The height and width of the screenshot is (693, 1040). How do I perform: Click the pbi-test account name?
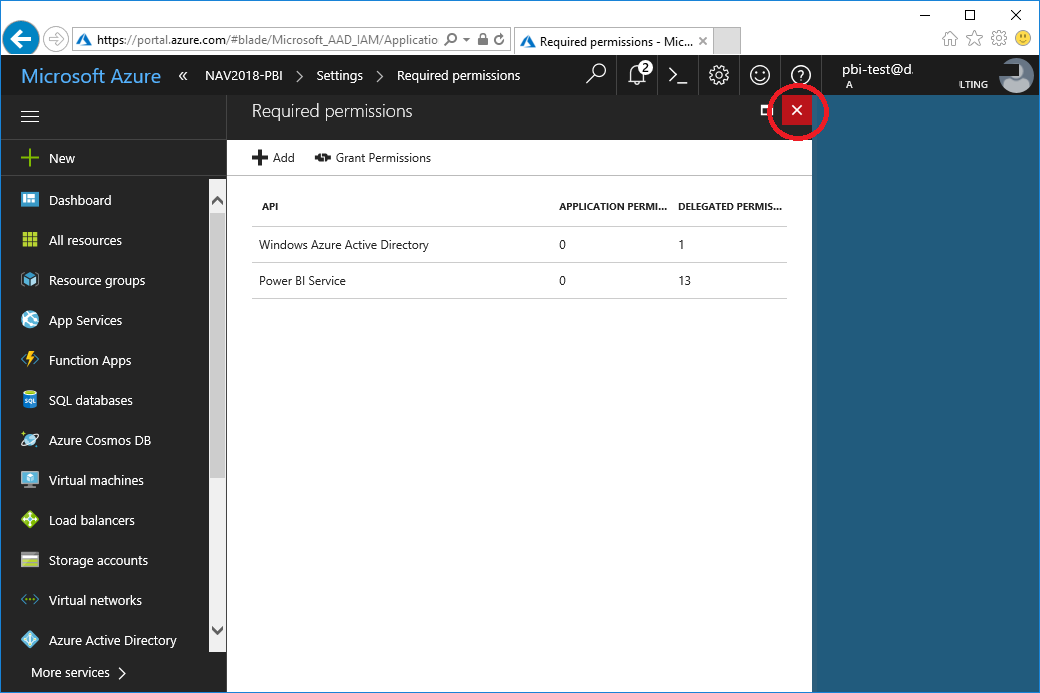pyautogui.click(x=877, y=69)
